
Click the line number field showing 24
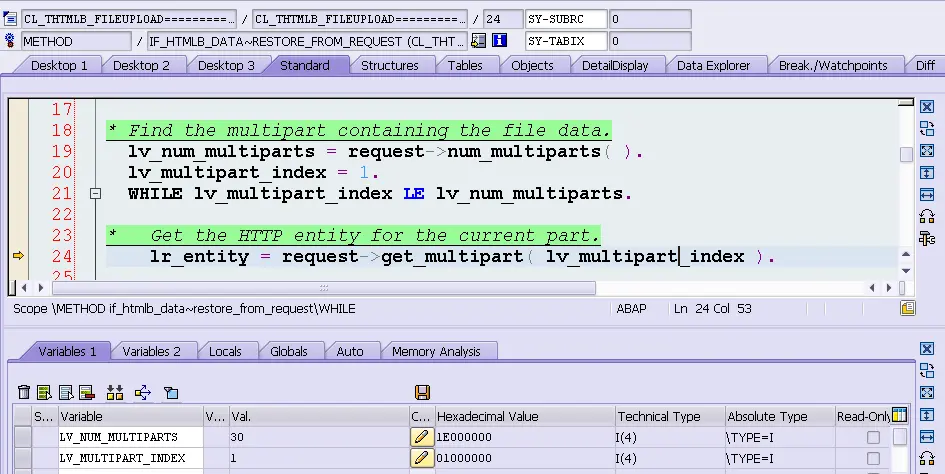503,19
